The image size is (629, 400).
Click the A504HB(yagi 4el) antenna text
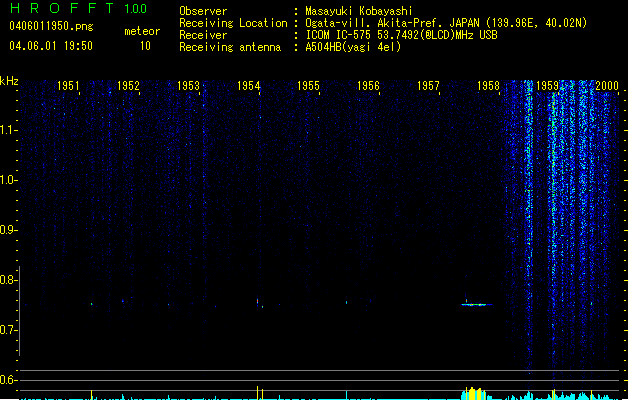tap(353, 47)
